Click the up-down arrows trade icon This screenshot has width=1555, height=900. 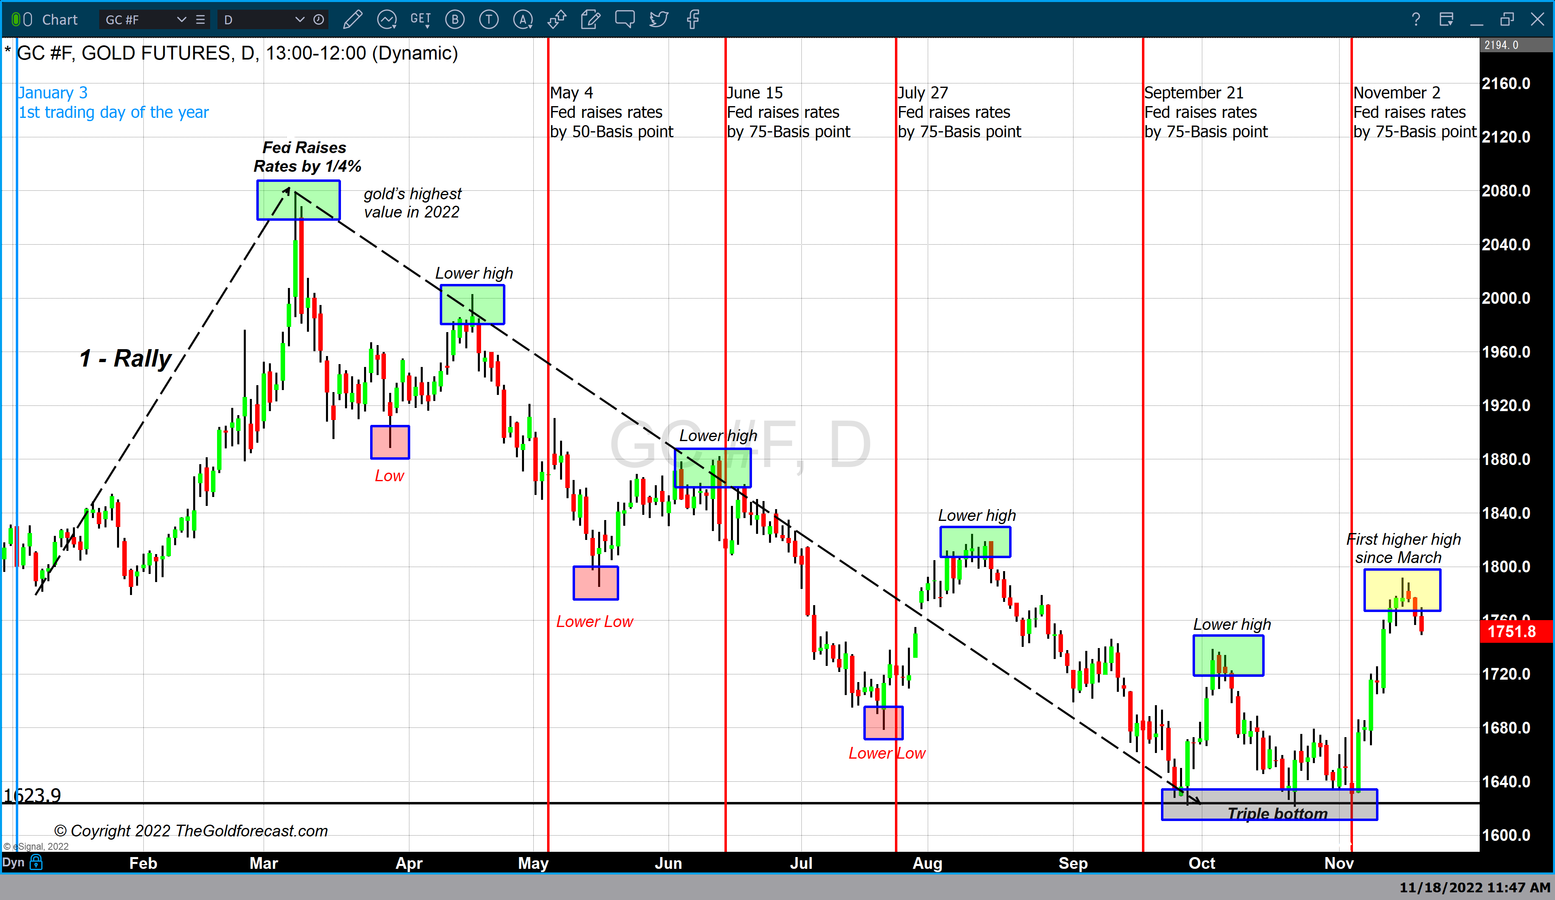pos(557,19)
